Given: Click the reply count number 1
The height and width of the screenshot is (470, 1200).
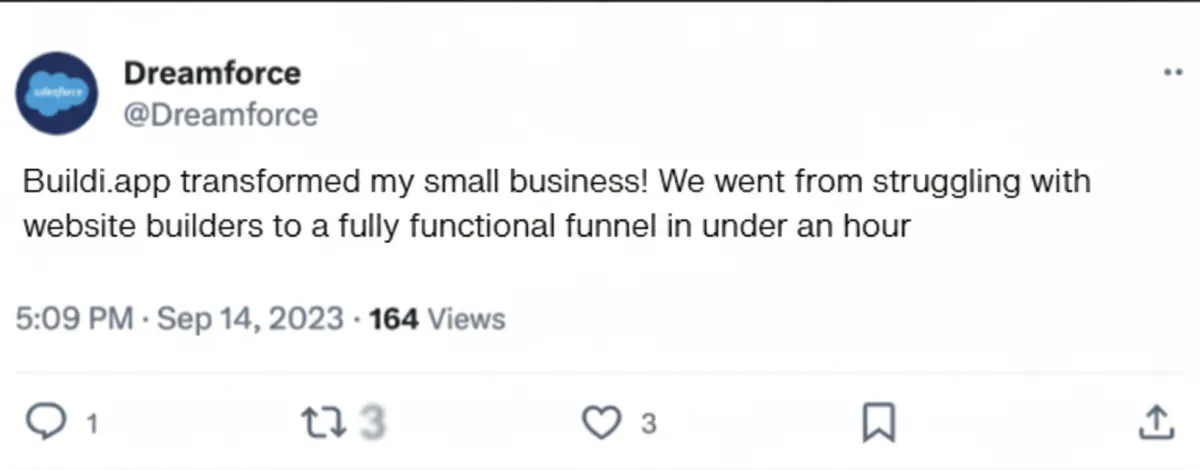Looking at the screenshot, I should pos(92,425).
